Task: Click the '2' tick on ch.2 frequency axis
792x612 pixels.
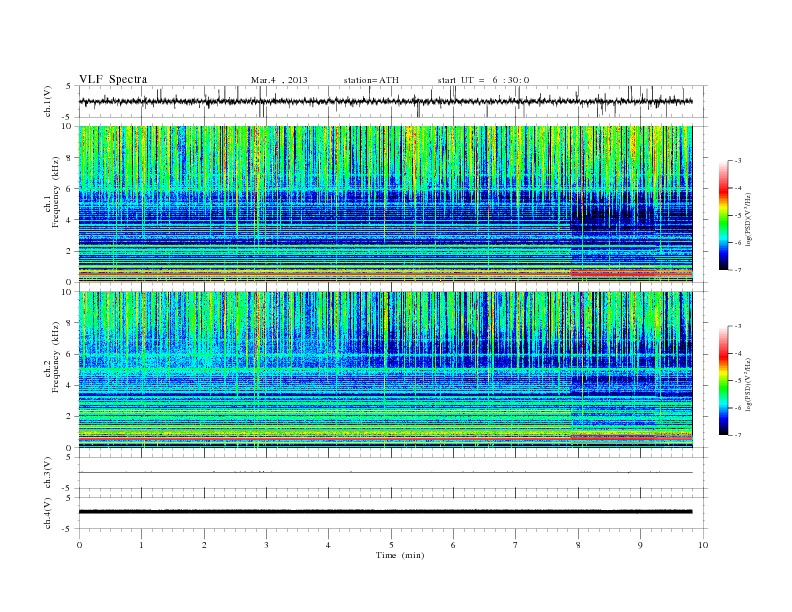Action: (x=69, y=417)
